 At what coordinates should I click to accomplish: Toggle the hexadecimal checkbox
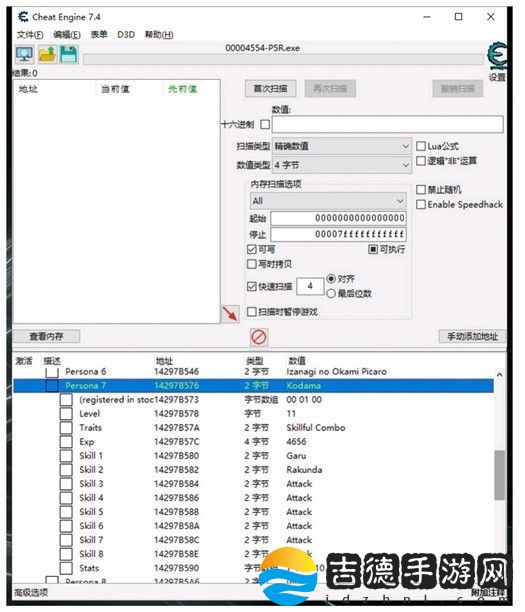265,125
